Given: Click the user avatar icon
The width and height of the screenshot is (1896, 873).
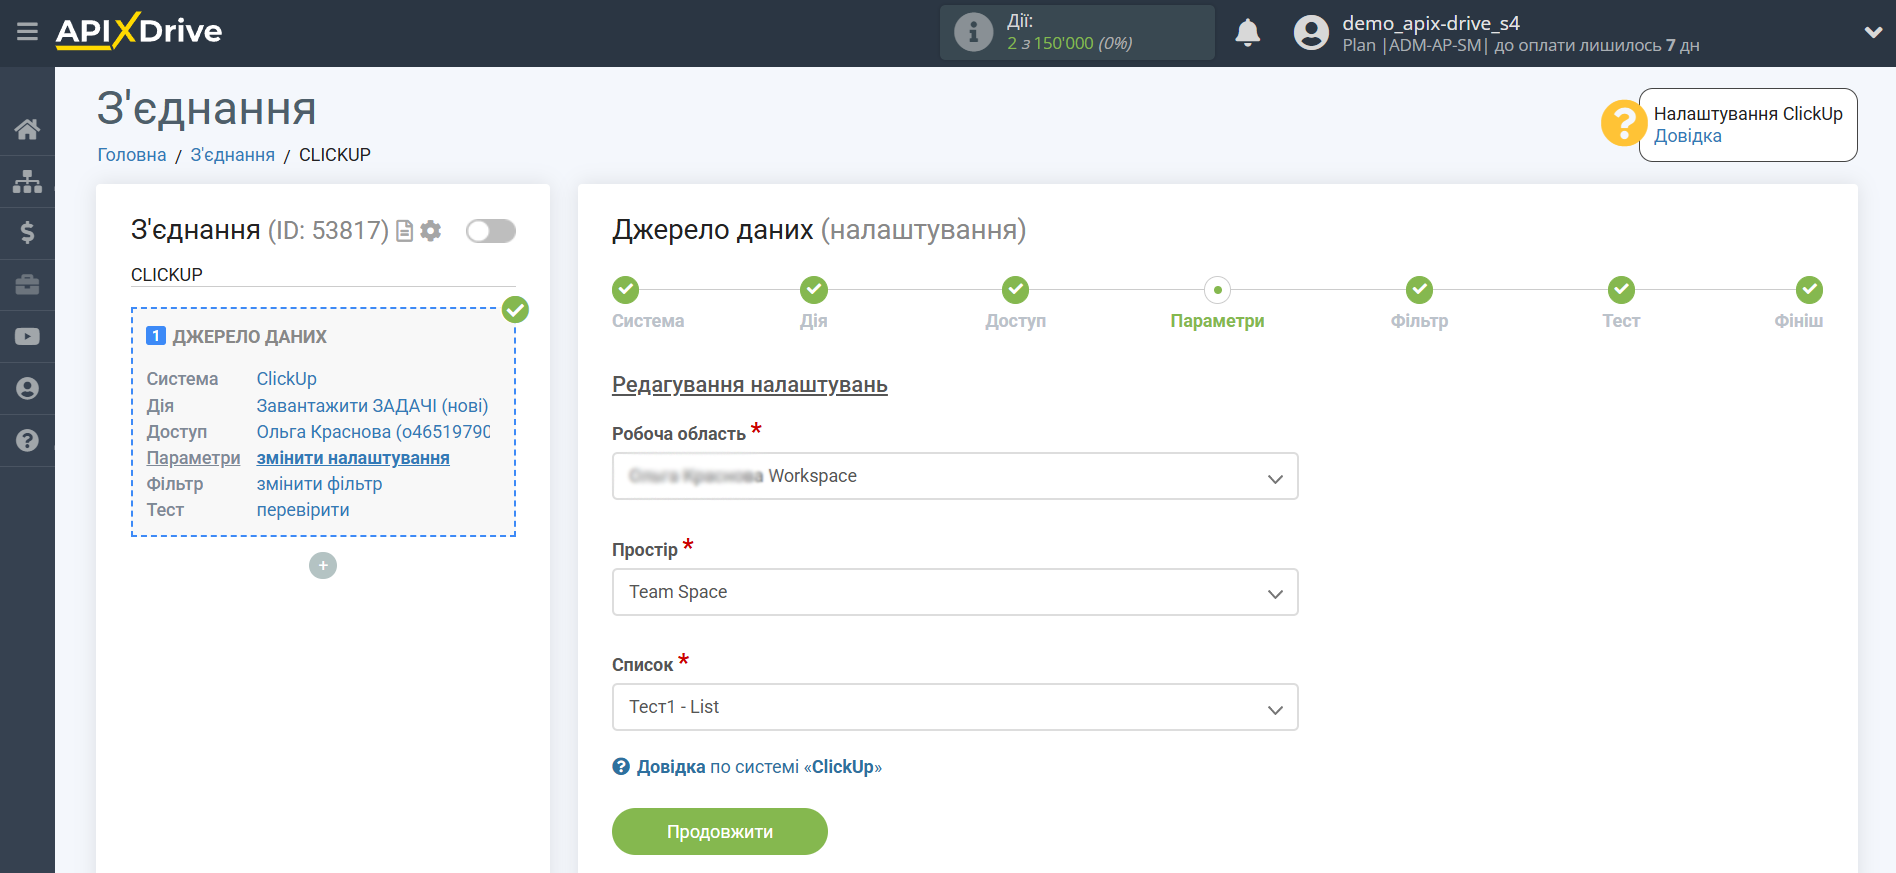Looking at the screenshot, I should (1311, 33).
